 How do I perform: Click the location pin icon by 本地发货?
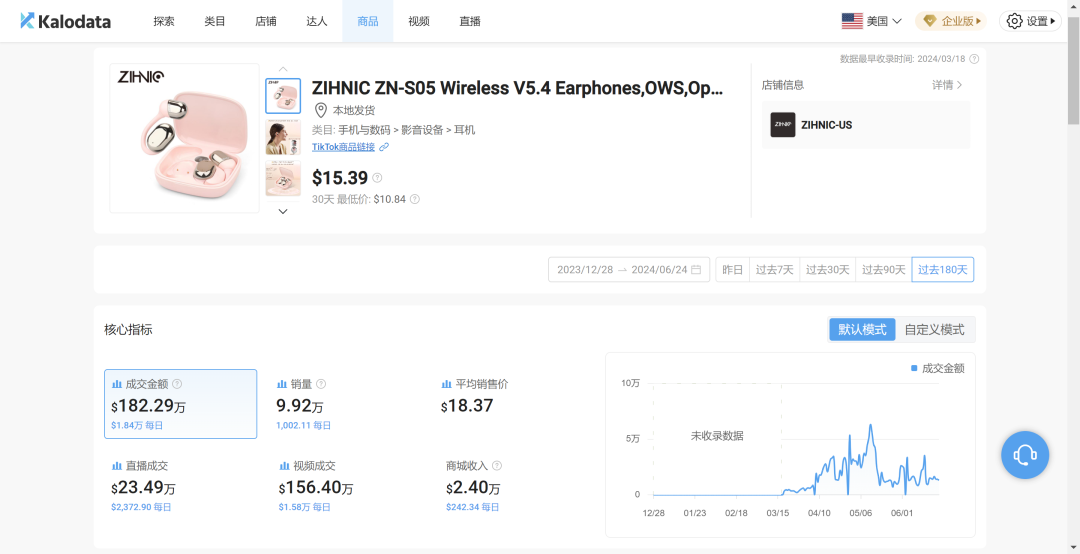[x=320, y=110]
